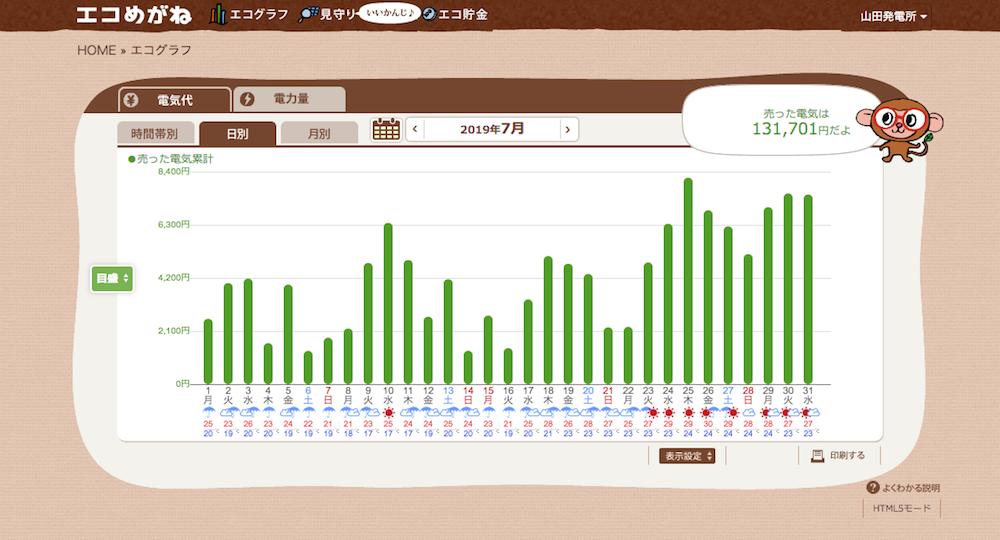This screenshot has width=1000, height=540.
Task: Click the monkey mascot character
Action: [x=899, y=129]
